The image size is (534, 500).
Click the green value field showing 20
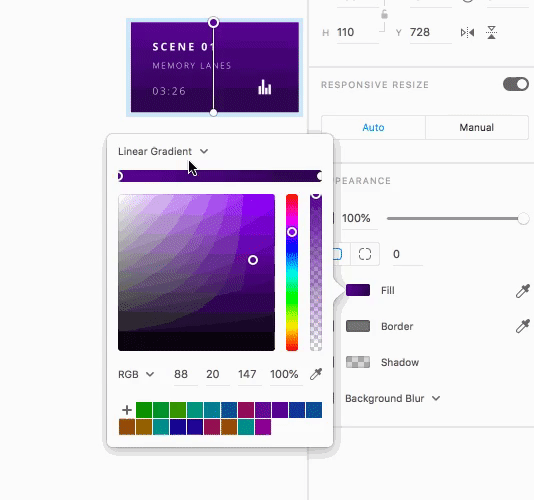217,374
